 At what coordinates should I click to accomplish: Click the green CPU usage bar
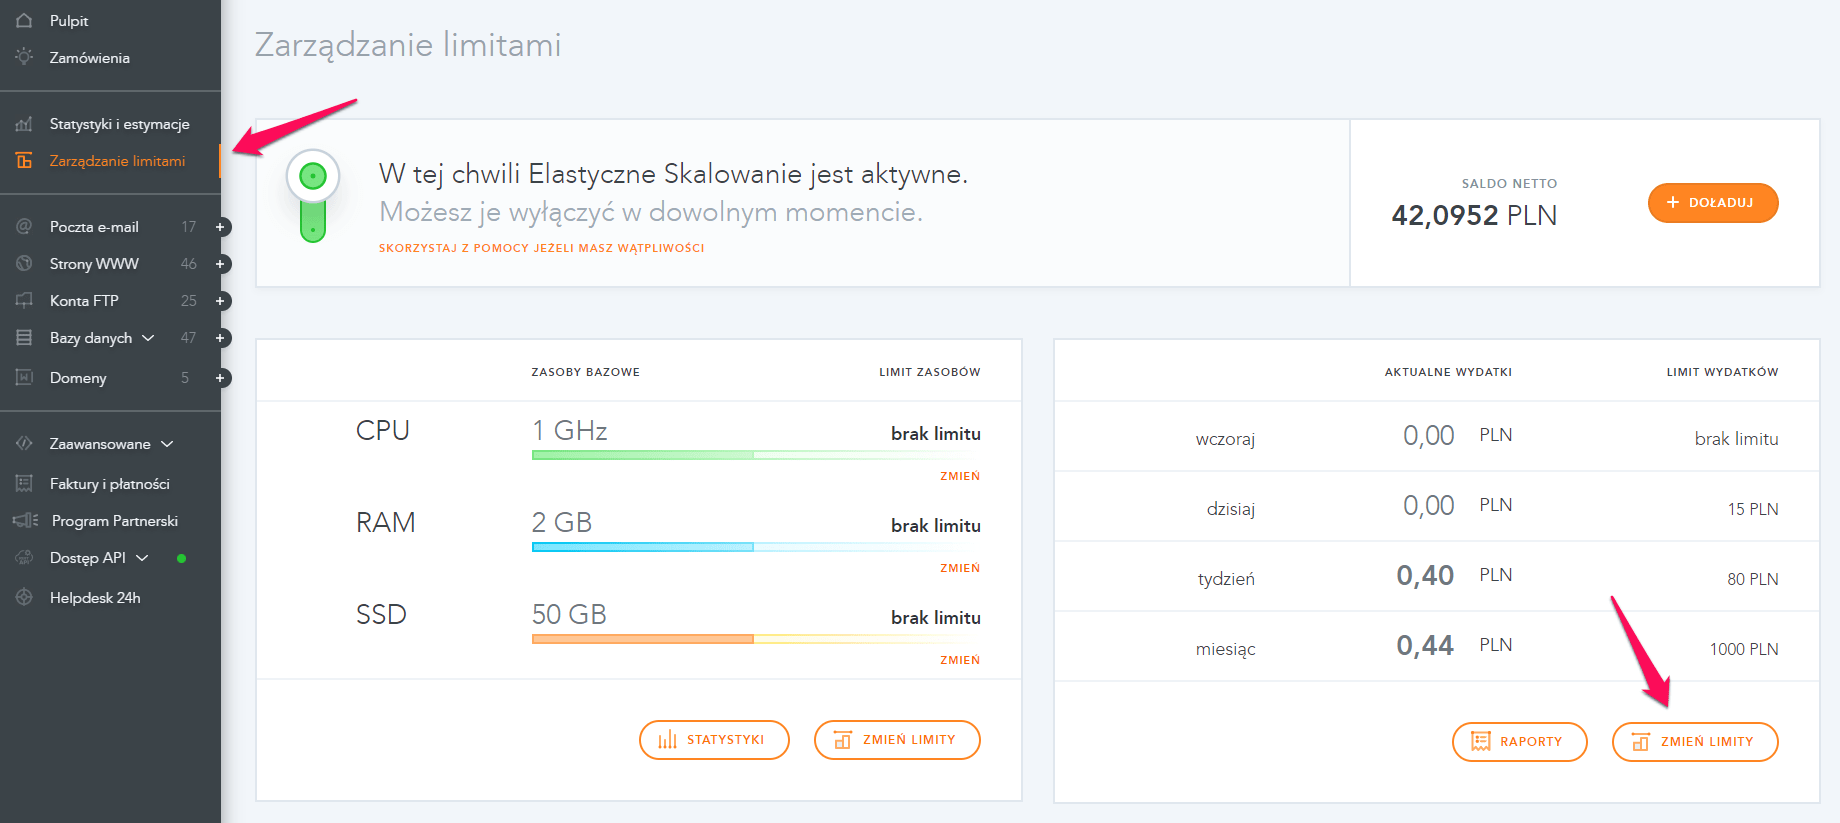(x=642, y=455)
